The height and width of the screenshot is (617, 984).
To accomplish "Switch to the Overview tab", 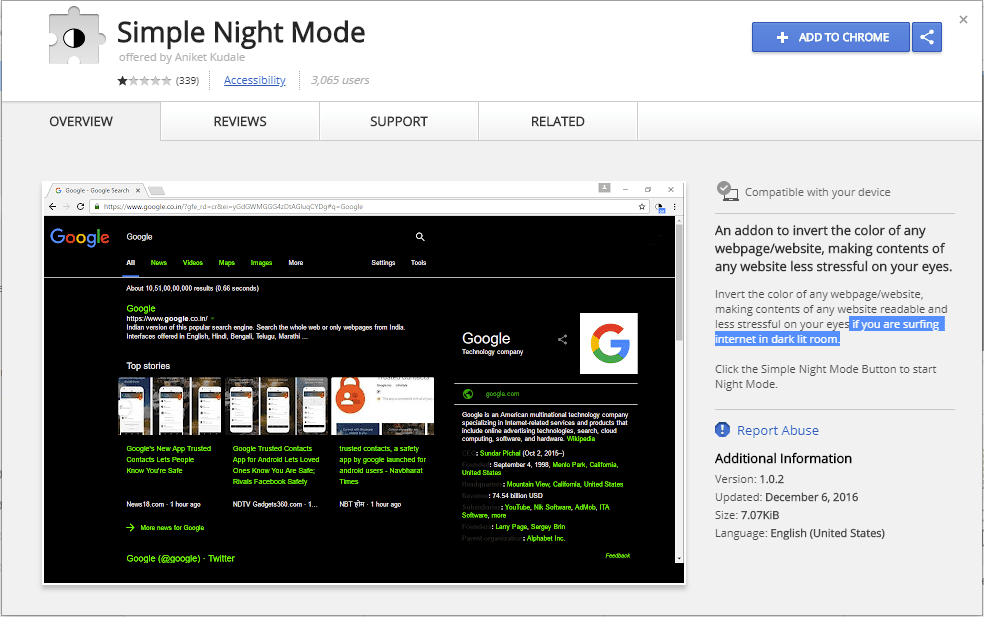I will pyautogui.click(x=81, y=121).
